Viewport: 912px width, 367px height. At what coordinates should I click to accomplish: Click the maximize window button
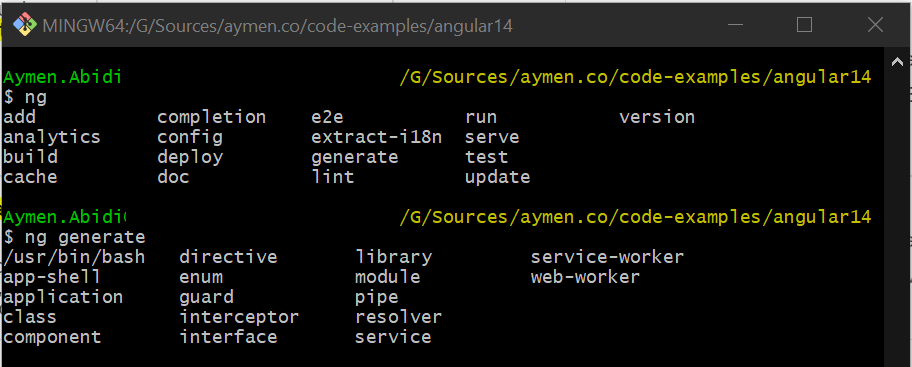[804, 25]
